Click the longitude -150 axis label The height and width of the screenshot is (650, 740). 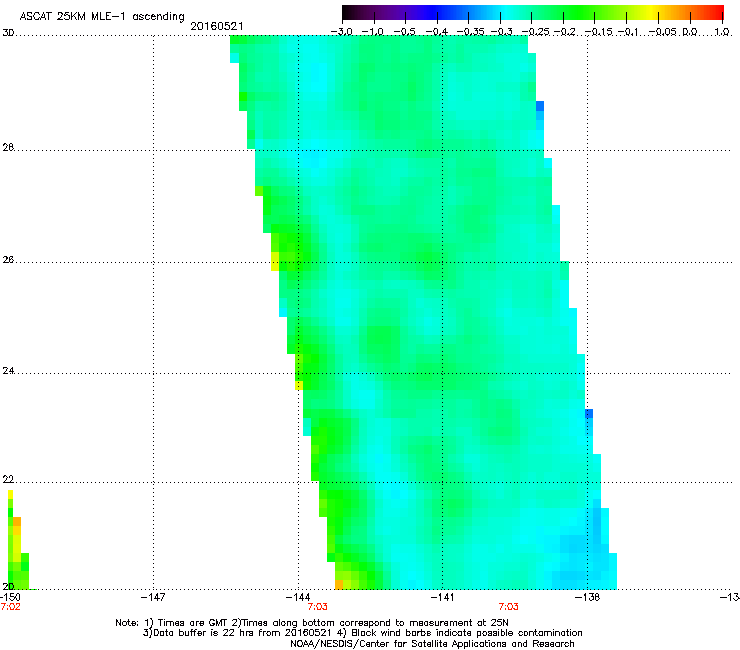[x=10, y=597]
